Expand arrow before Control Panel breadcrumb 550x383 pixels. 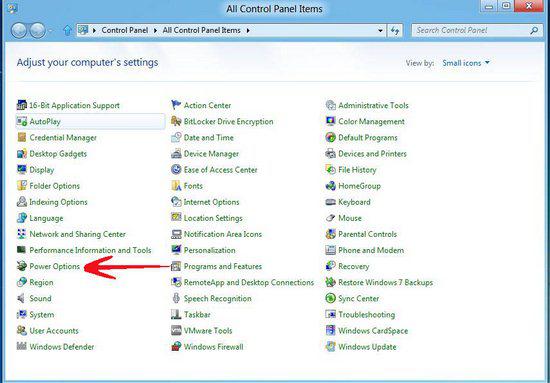94,31
